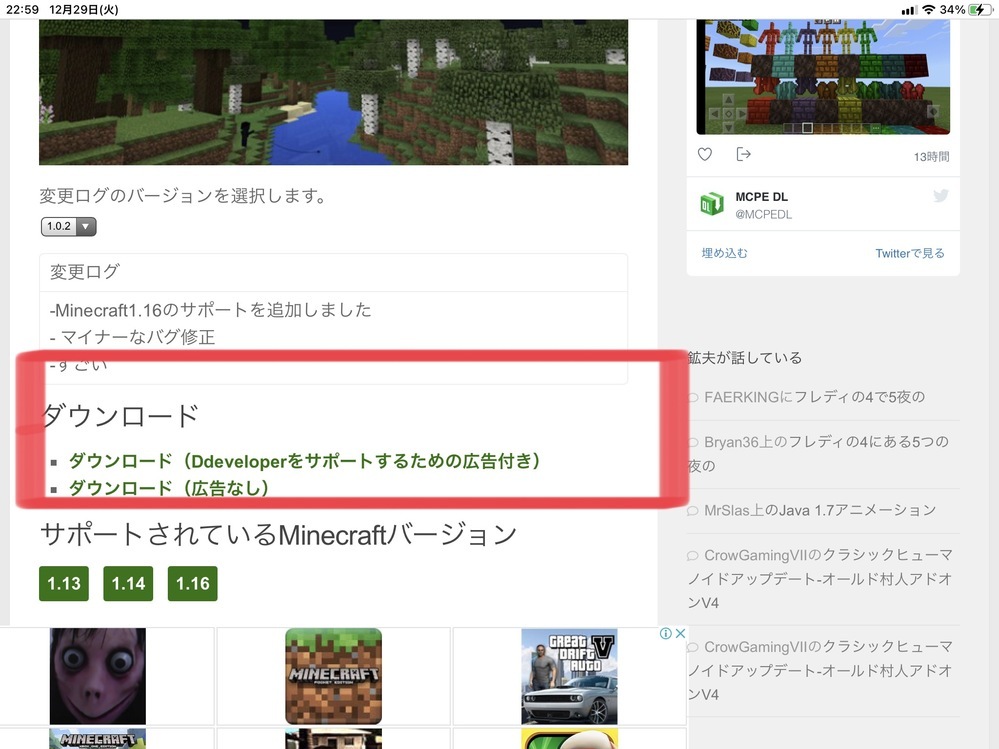Open the second CrowGamingVII classic humanoid update comment
This screenshot has width=999, height=749.
click(820, 670)
